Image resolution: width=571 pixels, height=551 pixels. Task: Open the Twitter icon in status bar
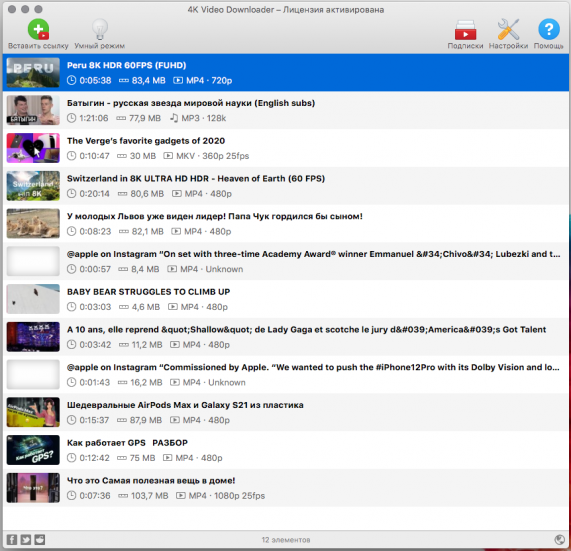click(x=25, y=539)
